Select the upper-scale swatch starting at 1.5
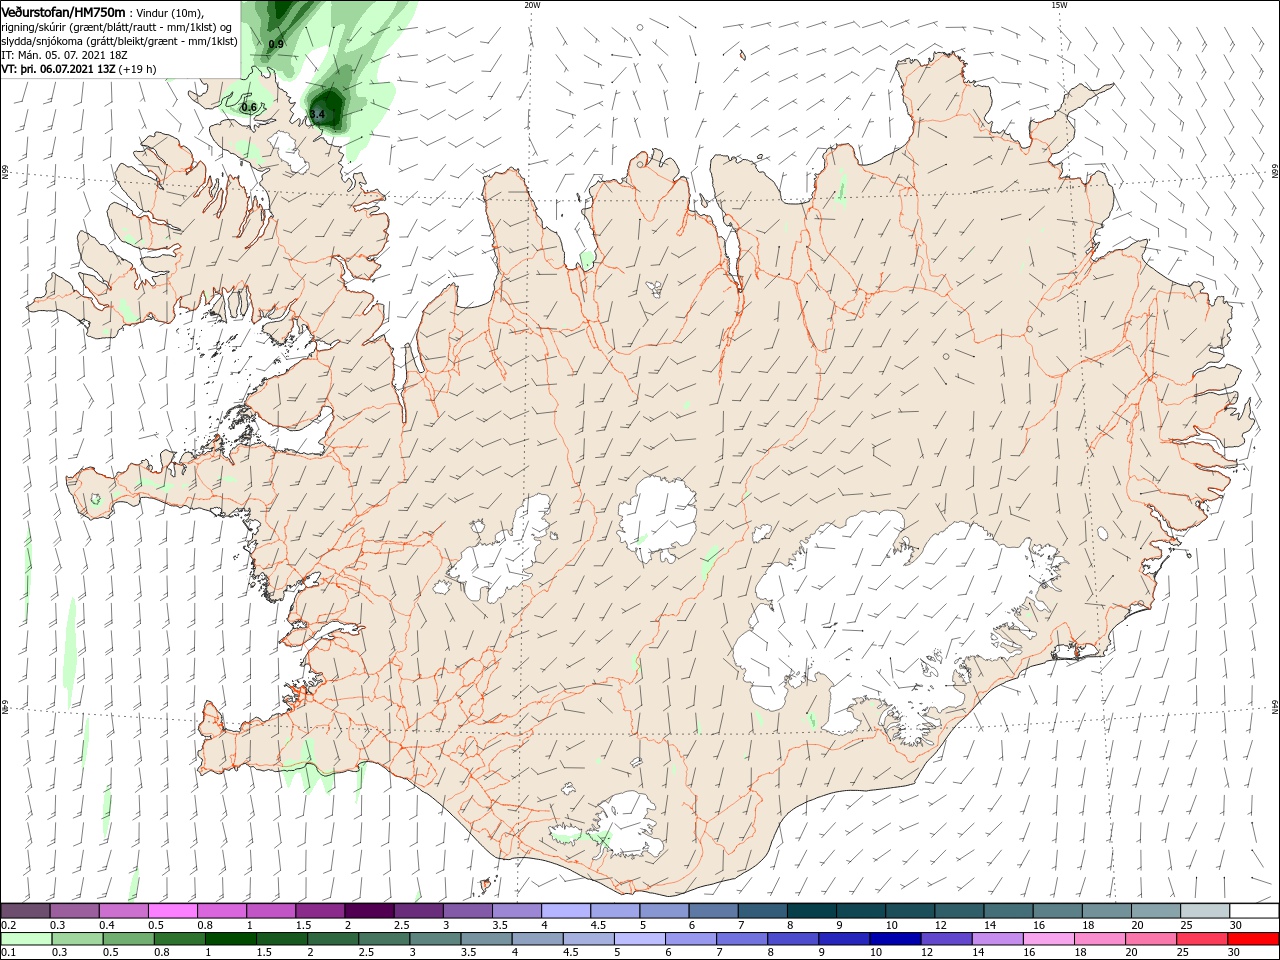1280x960 pixels. point(319,911)
